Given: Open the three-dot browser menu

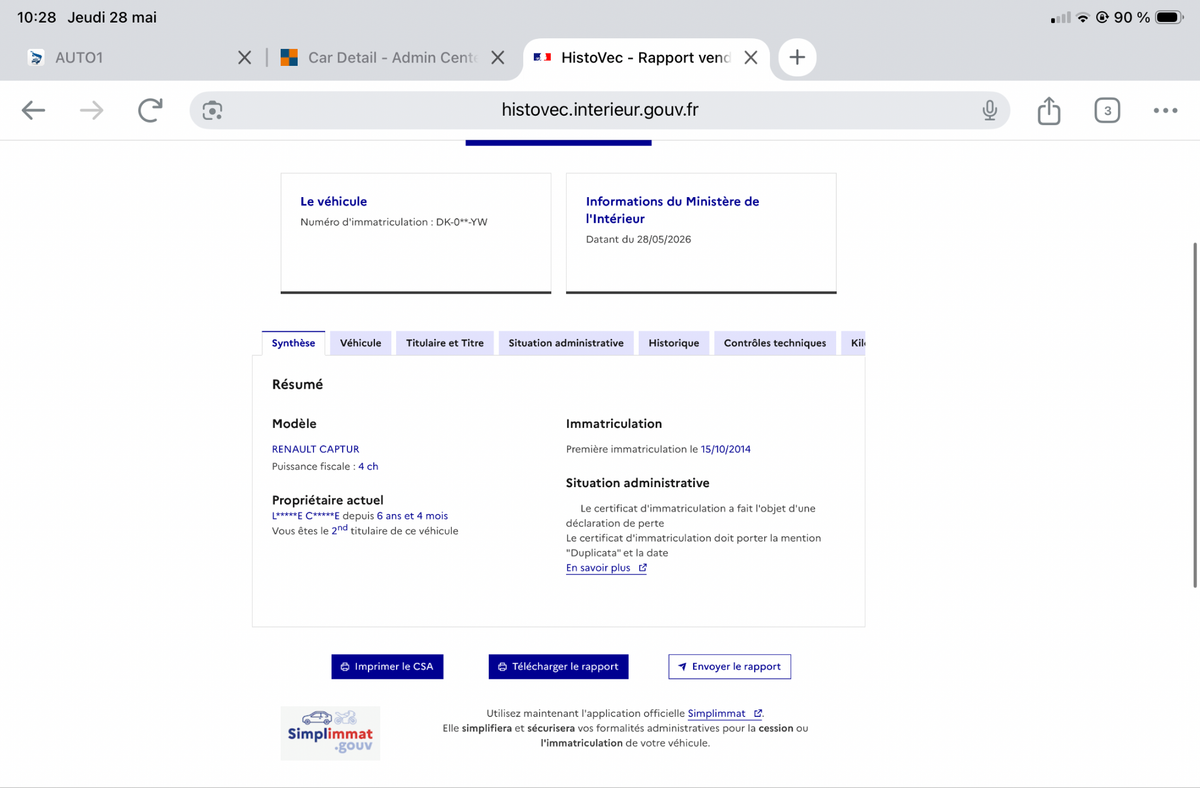Looking at the screenshot, I should pos(1165,110).
